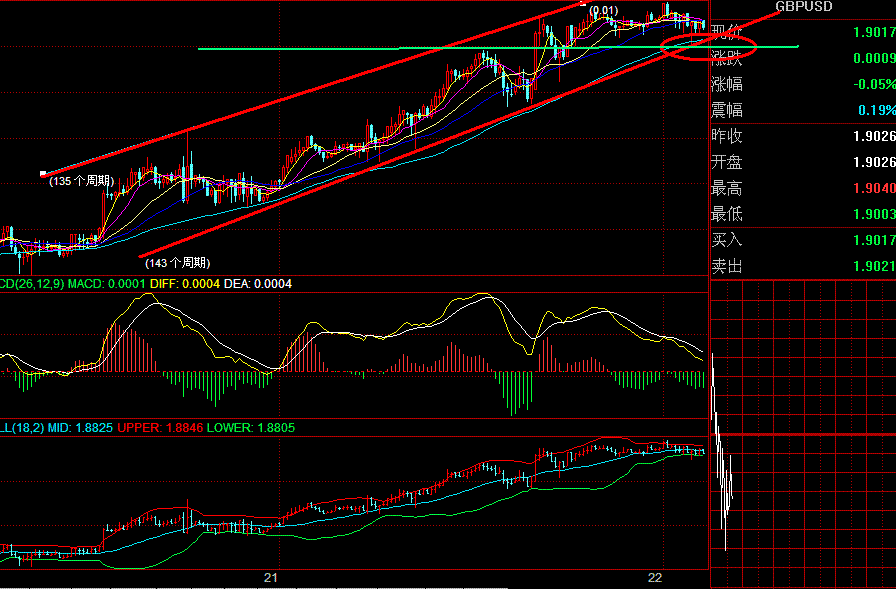Select the 开盘 value 1.9026
The height and width of the screenshot is (589, 896).
tap(874, 162)
